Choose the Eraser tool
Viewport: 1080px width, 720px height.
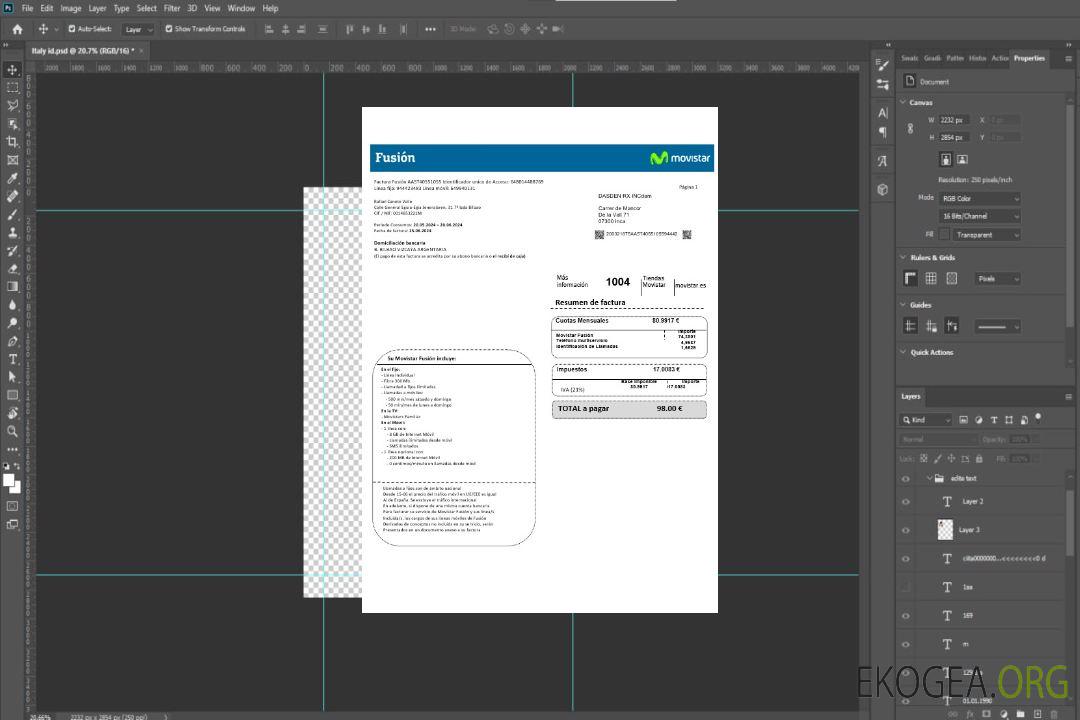[13, 268]
